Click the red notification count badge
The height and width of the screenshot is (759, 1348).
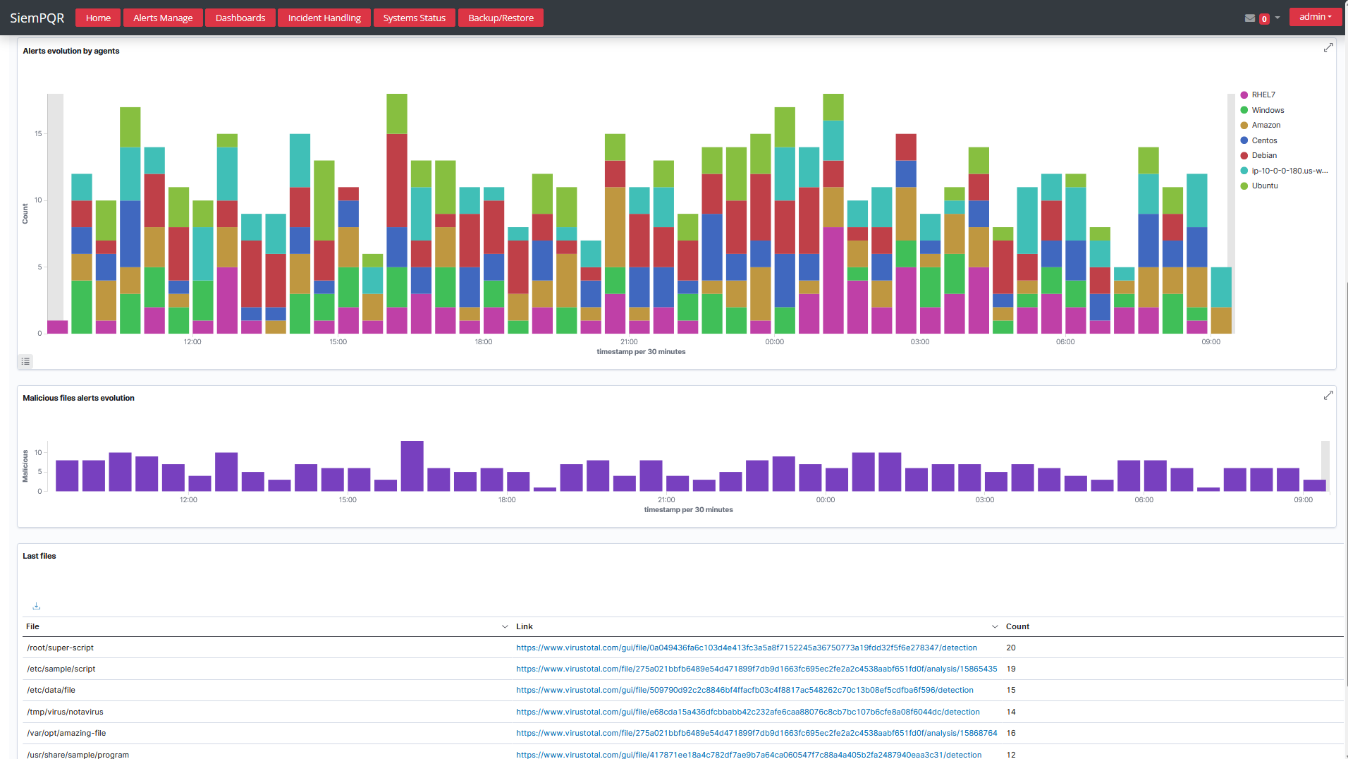tap(1264, 19)
